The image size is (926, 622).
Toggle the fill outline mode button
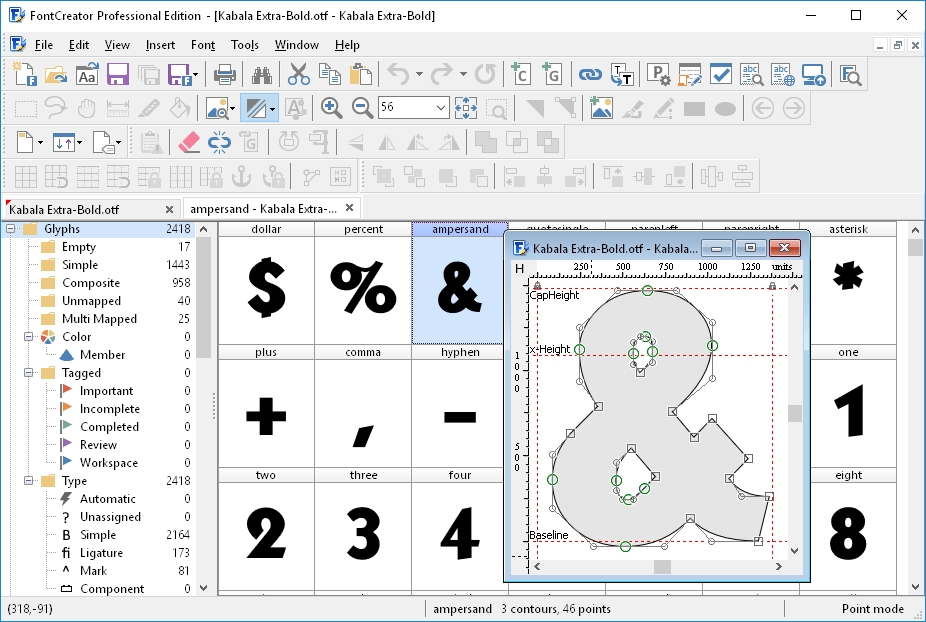click(x=256, y=108)
